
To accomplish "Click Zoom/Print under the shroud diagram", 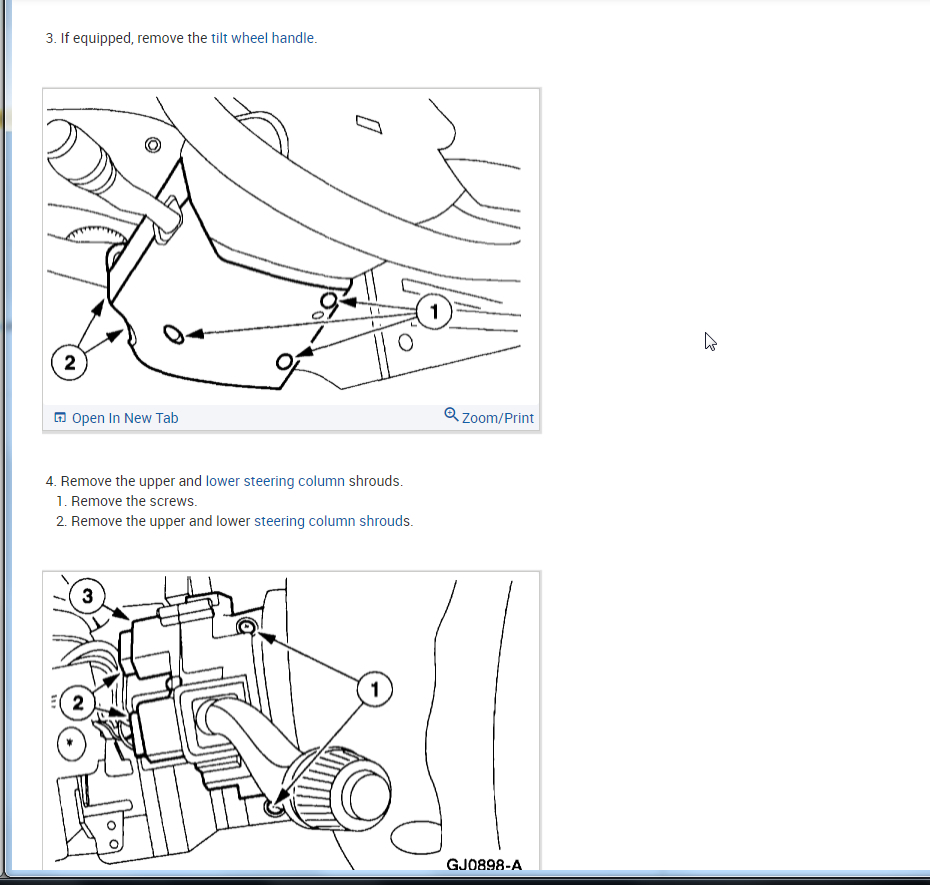I will [498, 418].
